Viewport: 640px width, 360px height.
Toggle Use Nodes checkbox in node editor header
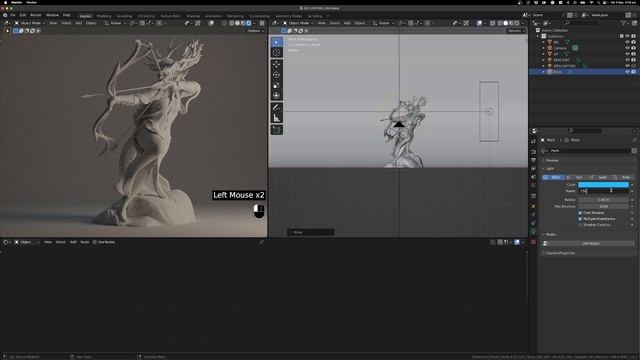(x=95, y=242)
